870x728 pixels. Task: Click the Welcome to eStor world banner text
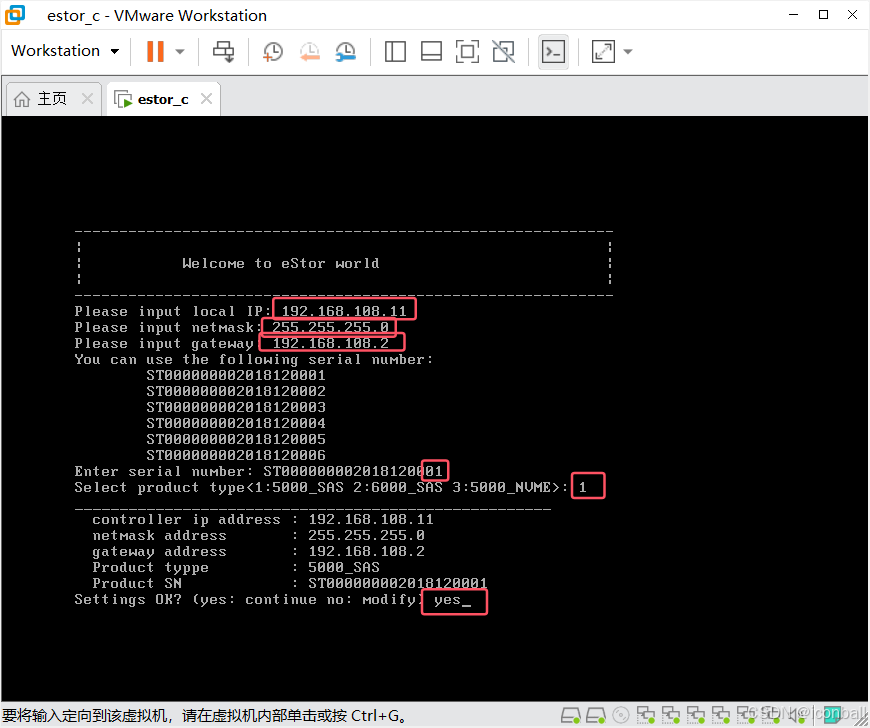[281, 264]
